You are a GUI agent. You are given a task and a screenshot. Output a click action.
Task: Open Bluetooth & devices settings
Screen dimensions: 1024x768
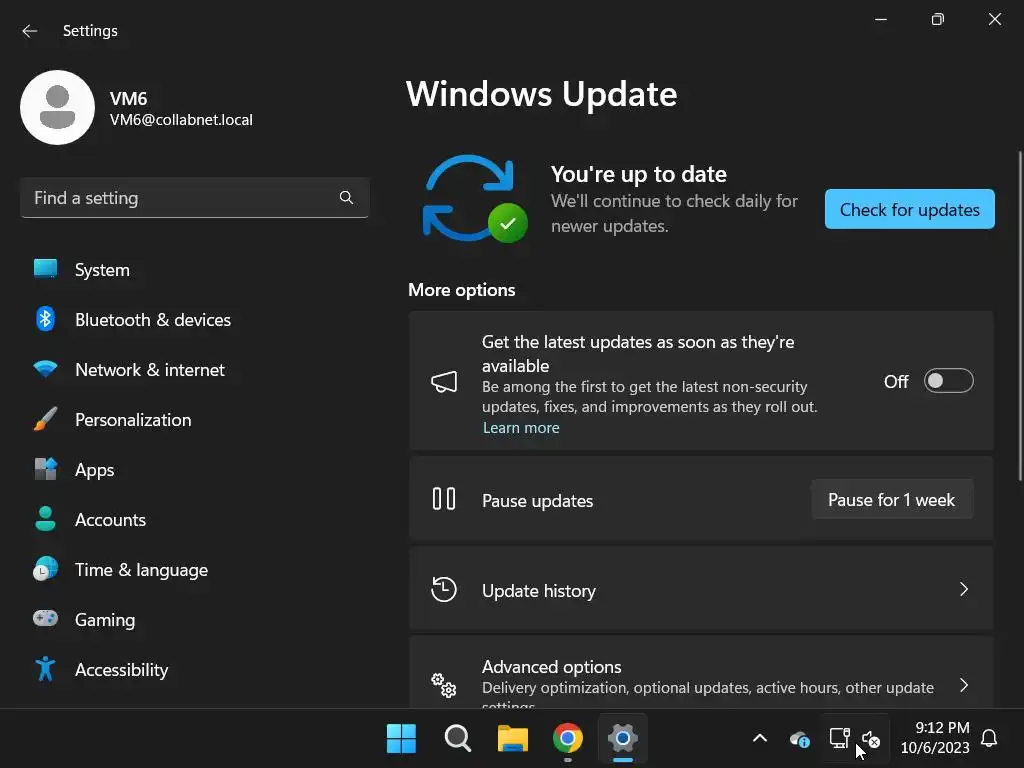pyautogui.click(x=195, y=319)
